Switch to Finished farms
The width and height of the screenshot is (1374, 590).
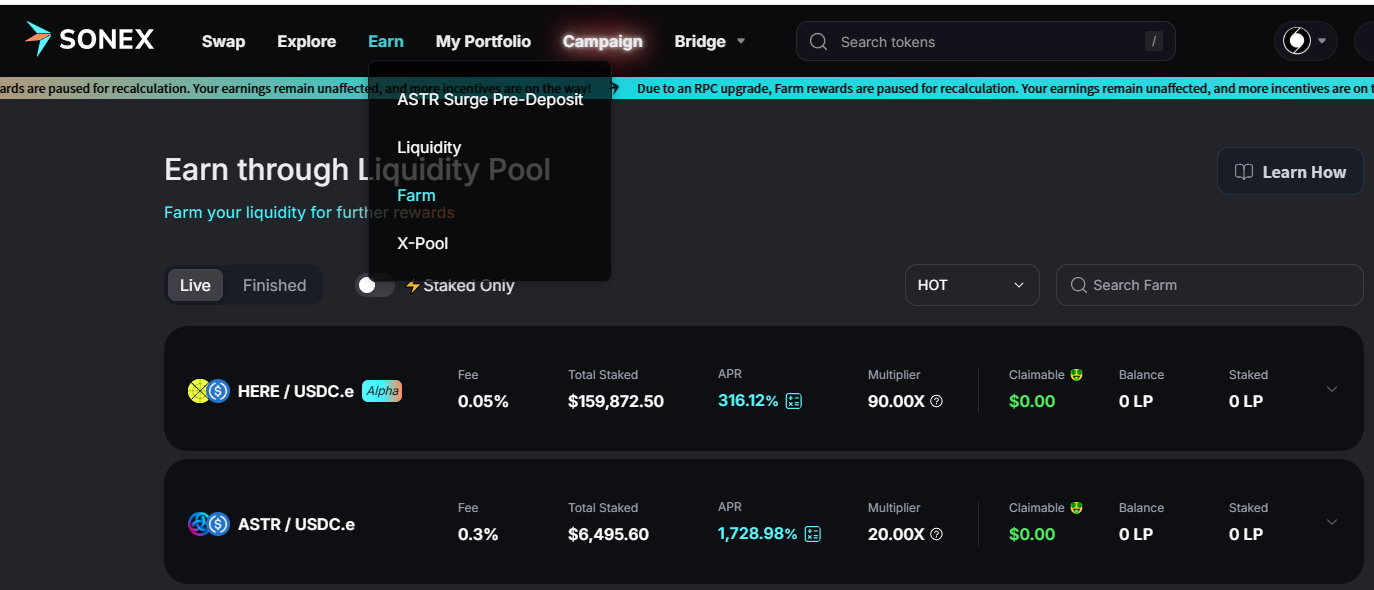274,285
